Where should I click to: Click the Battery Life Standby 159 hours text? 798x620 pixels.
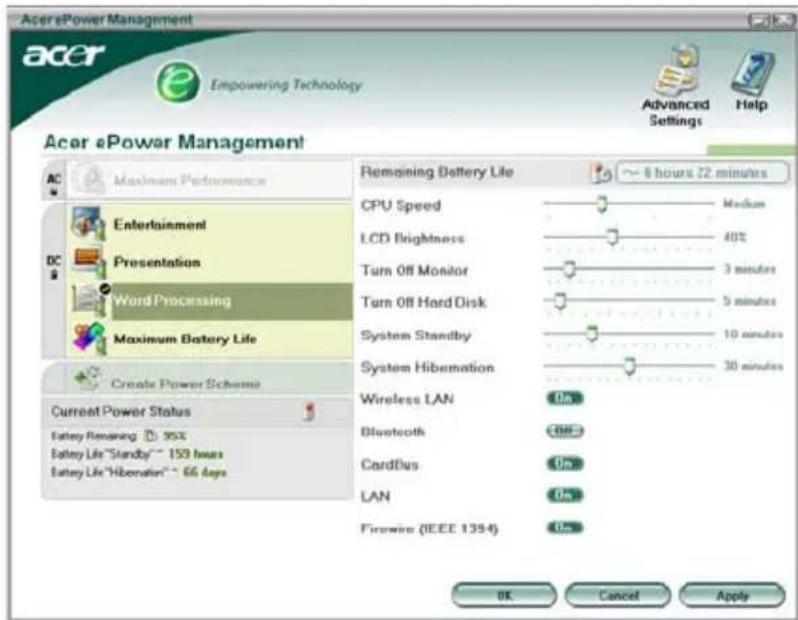pos(137,454)
